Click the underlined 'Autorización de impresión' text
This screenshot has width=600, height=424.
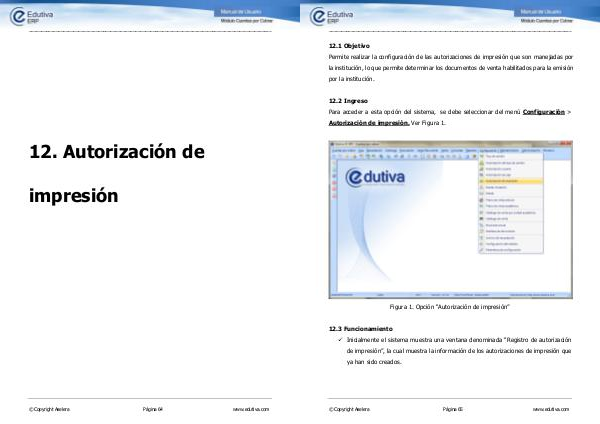coord(368,123)
